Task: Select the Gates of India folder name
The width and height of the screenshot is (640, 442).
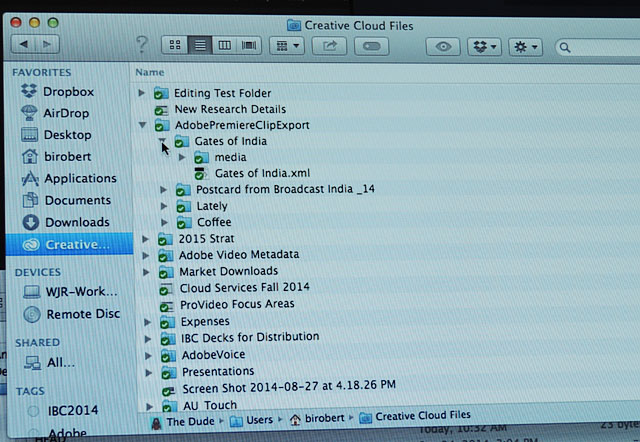Action: coord(231,141)
